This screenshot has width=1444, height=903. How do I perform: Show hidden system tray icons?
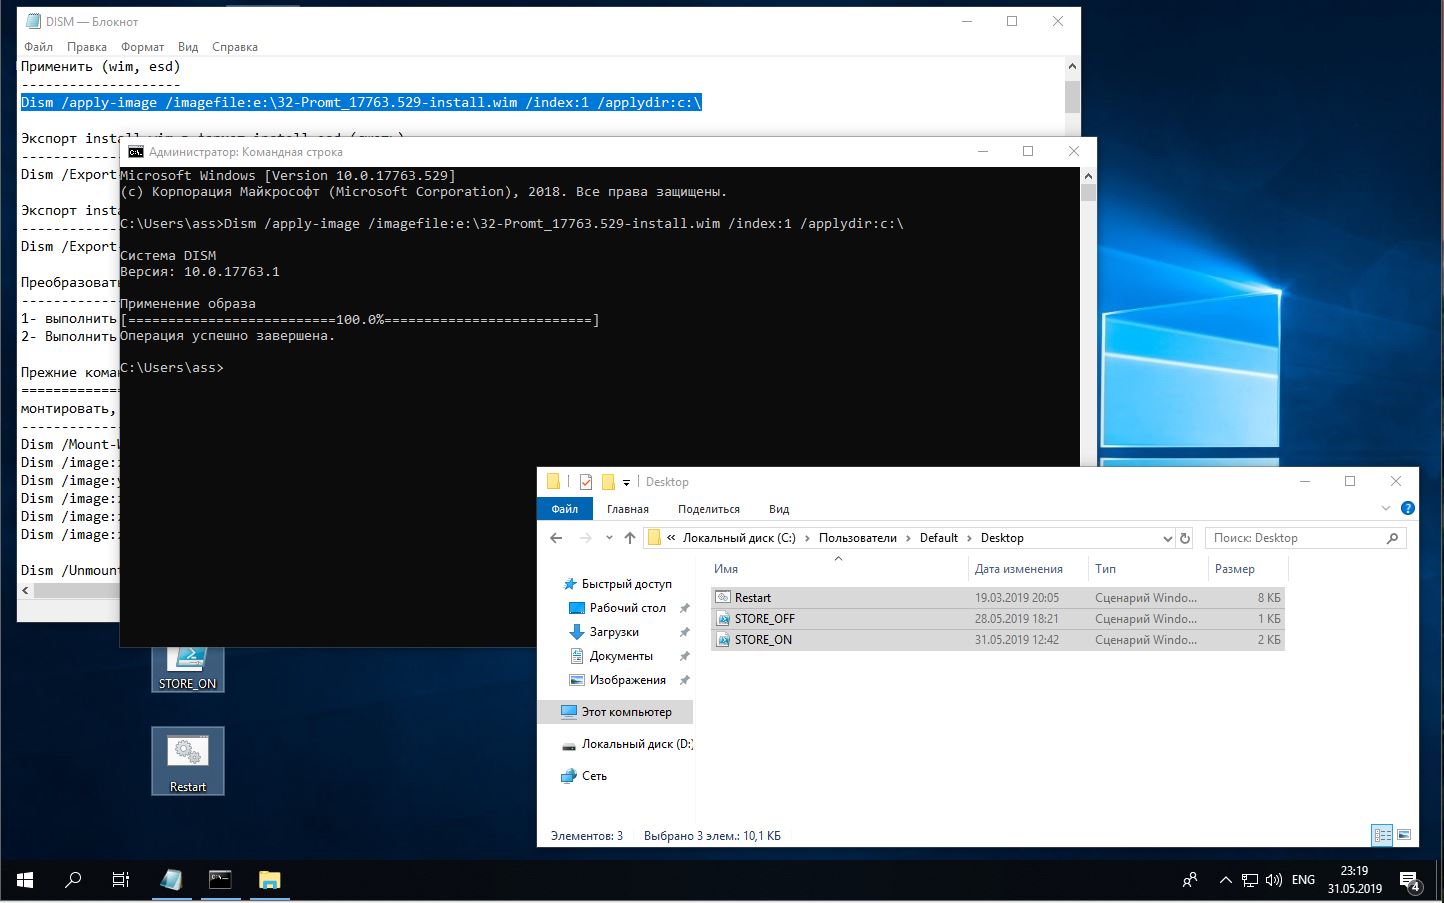click(1225, 880)
